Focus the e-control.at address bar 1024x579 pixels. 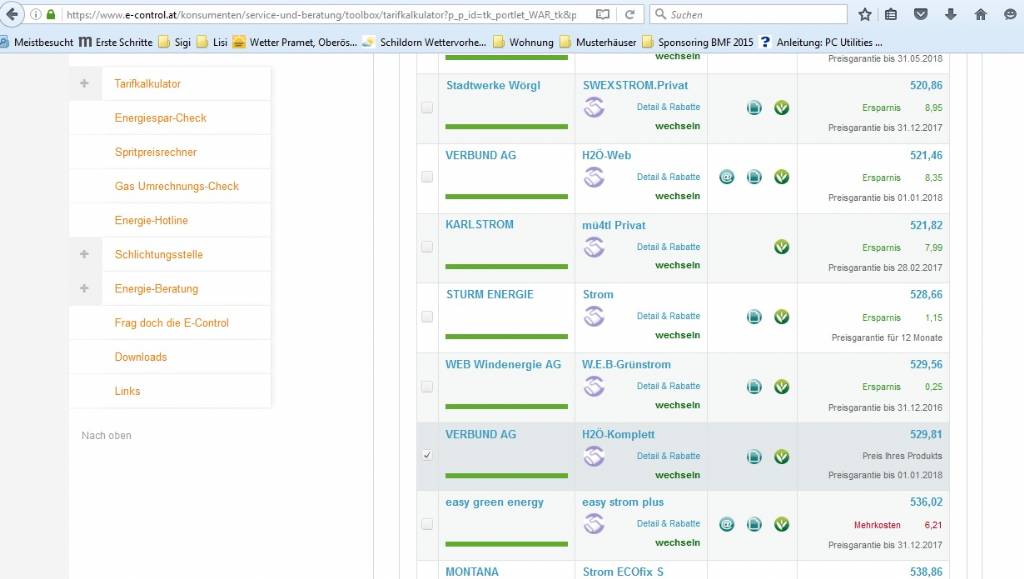[321, 14]
